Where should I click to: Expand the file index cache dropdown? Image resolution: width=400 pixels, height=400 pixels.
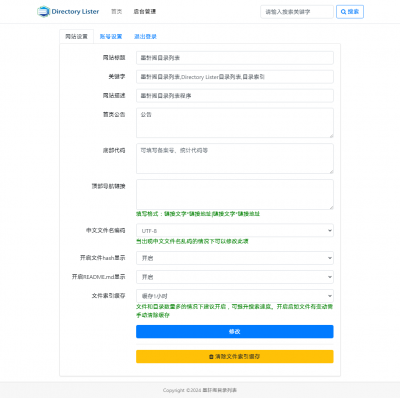click(x=235, y=296)
